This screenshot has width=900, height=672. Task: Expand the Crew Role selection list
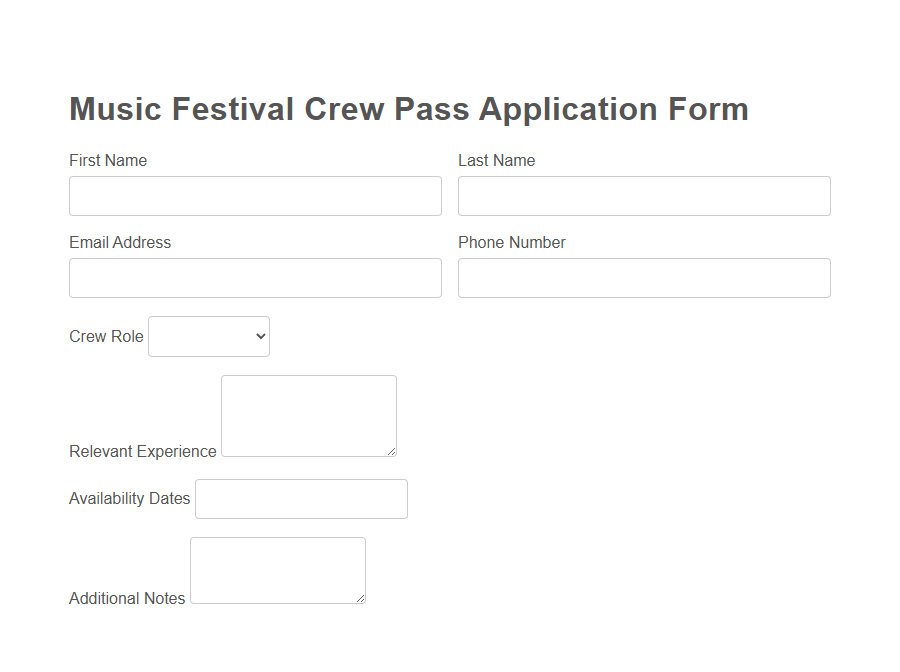208,336
